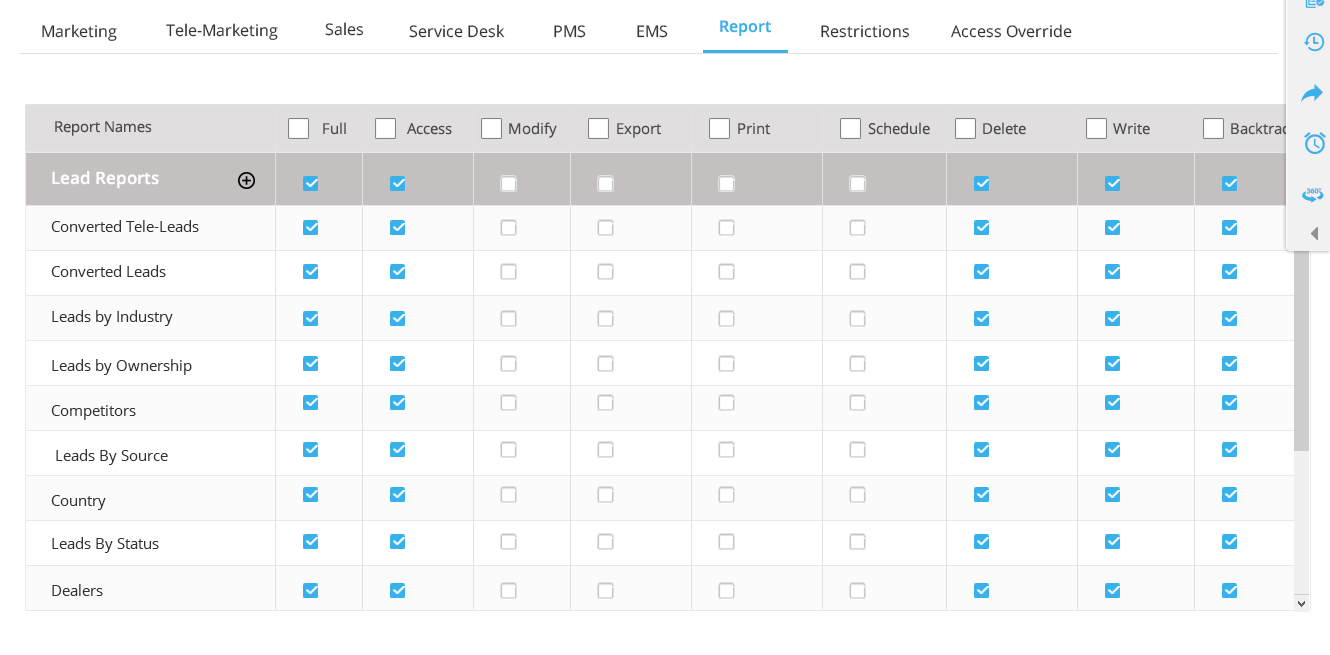This screenshot has width=1330, height=655.
Task: Open the approvals icon on the right sidebar
Action: click(x=1313, y=6)
